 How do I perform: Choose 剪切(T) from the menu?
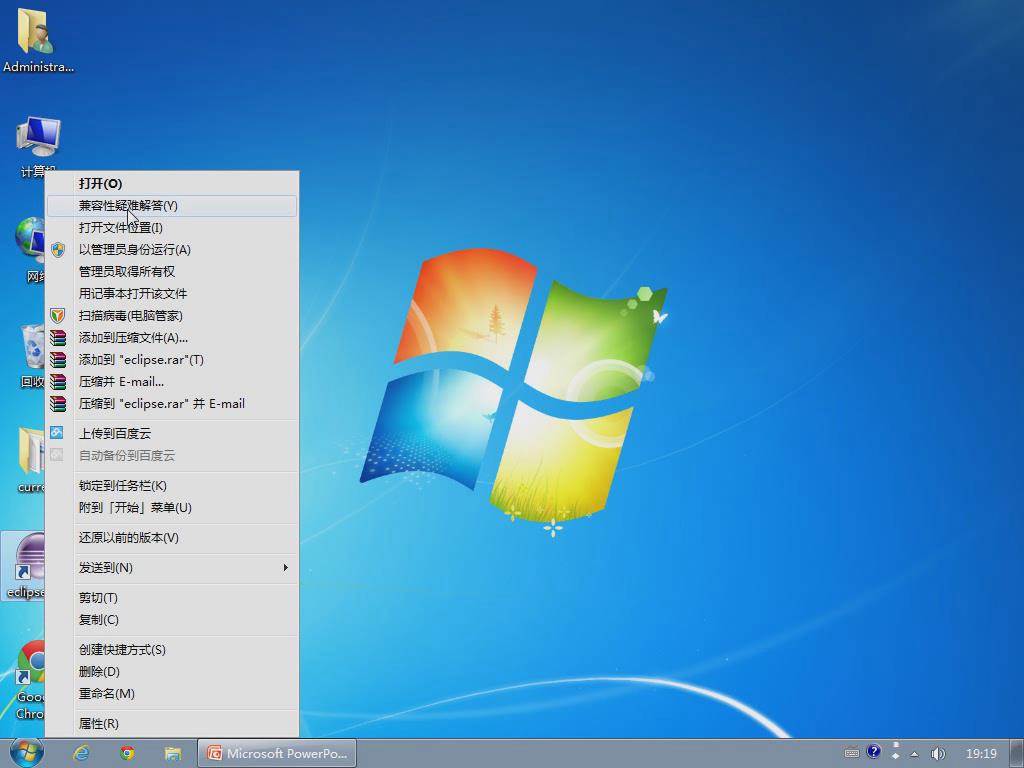click(172, 598)
